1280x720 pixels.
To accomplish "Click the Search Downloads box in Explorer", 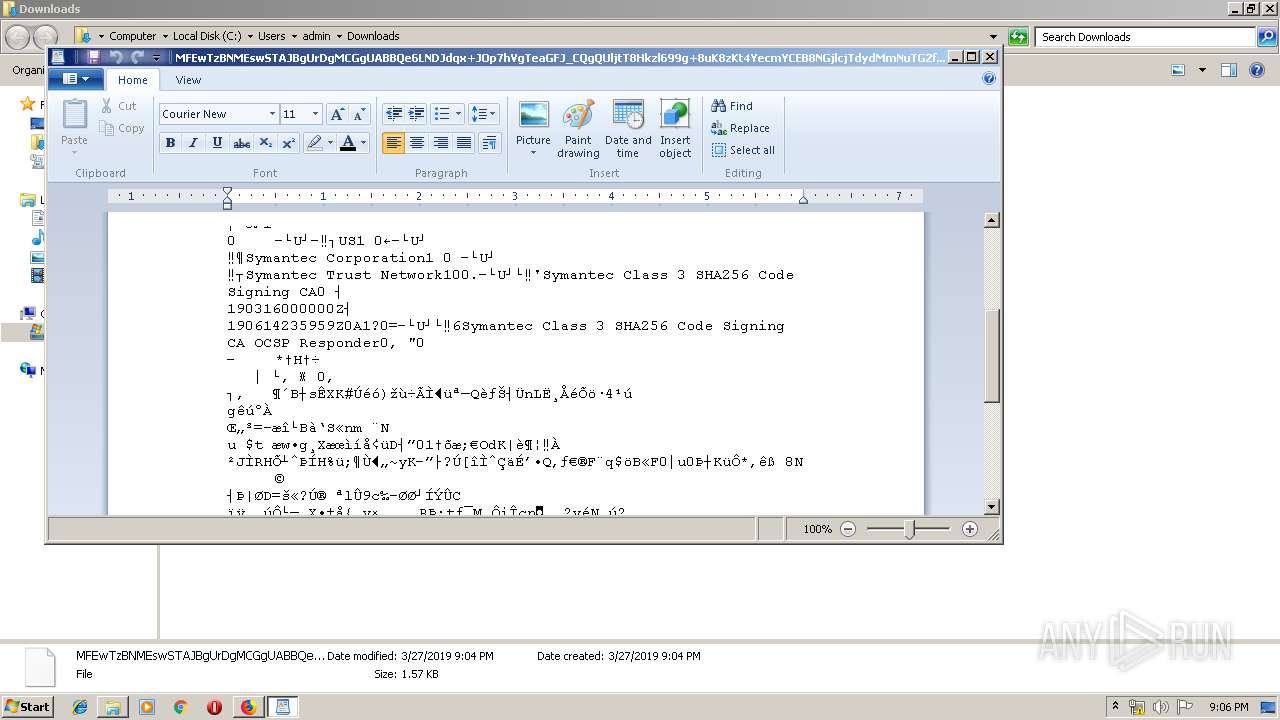I will coord(1146,37).
